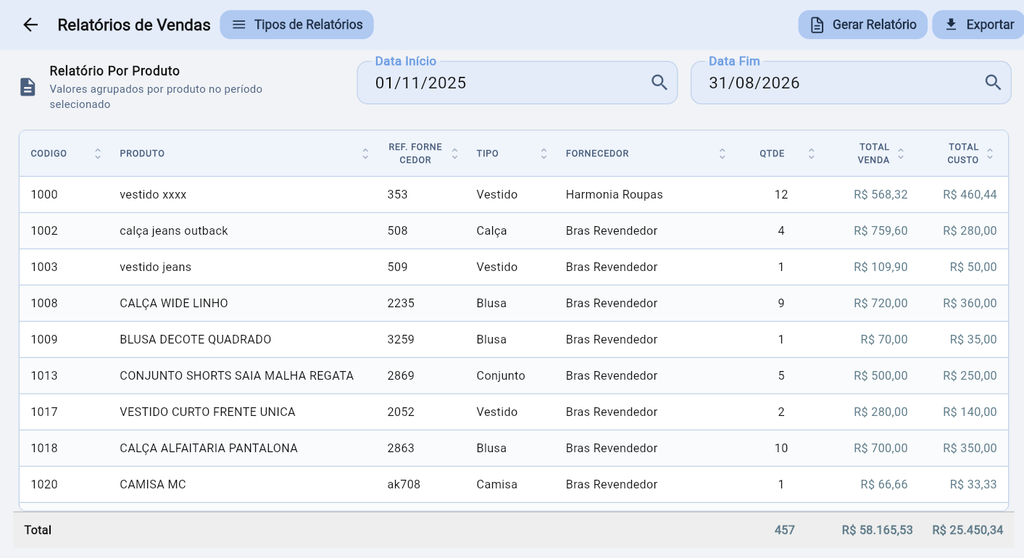Click total venda 'R$ 568,32'
This screenshot has height=558, width=1024.
click(x=880, y=195)
